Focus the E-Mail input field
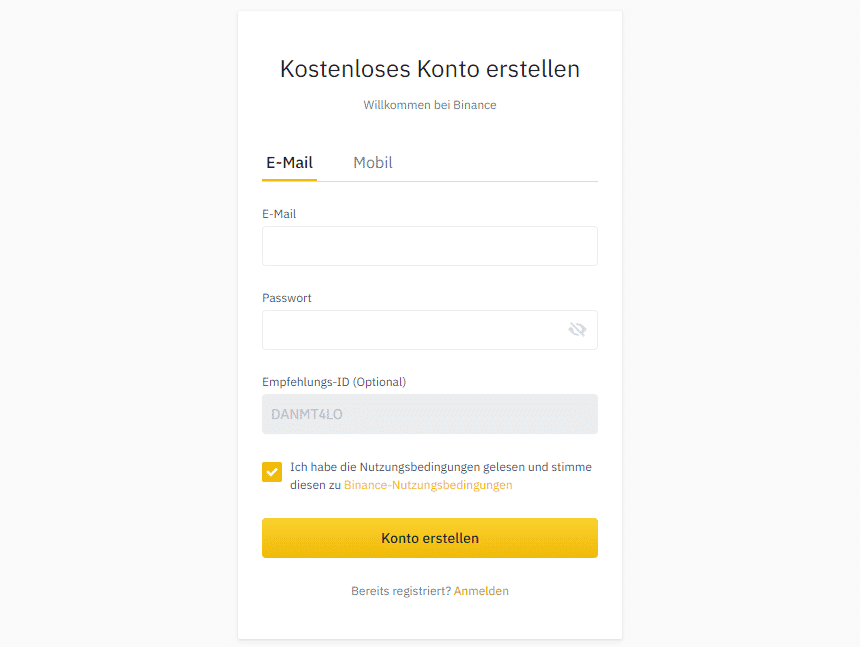The width and height of the screenshot is (860, 647). 429,246
